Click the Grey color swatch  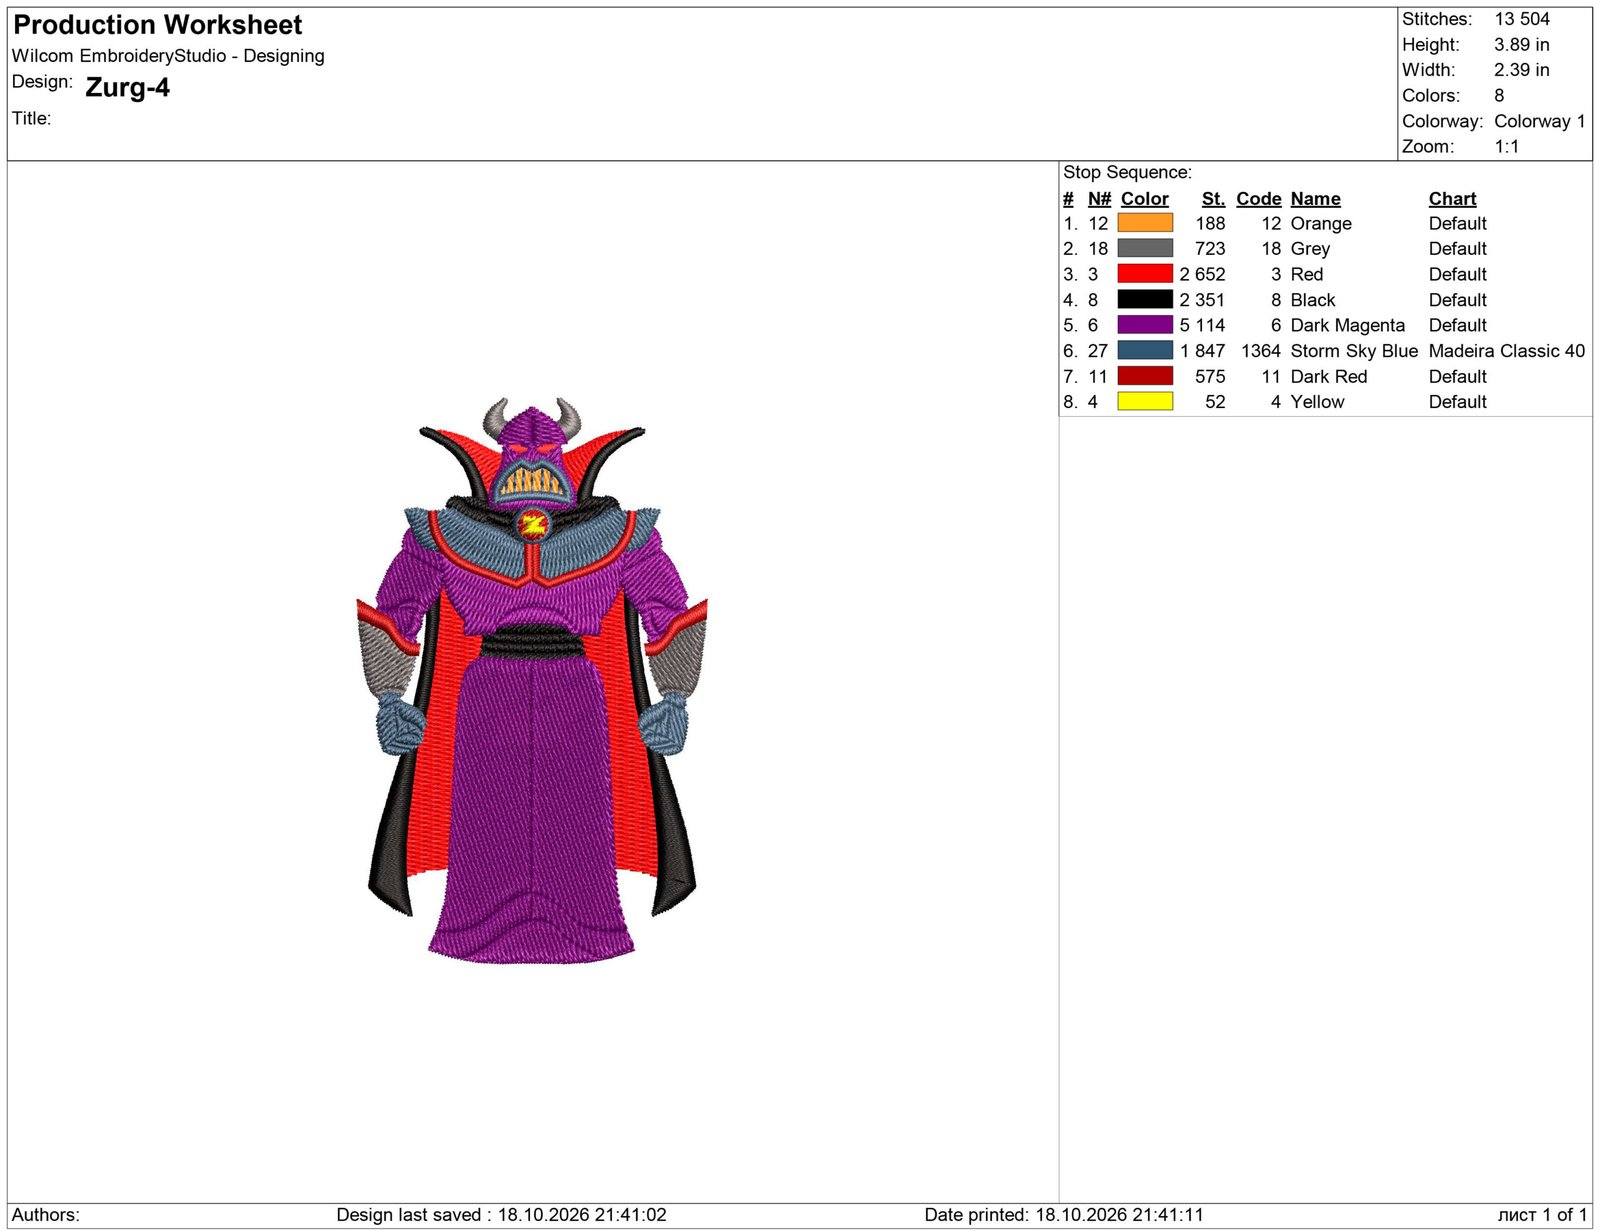click(x=1144, y=248)
